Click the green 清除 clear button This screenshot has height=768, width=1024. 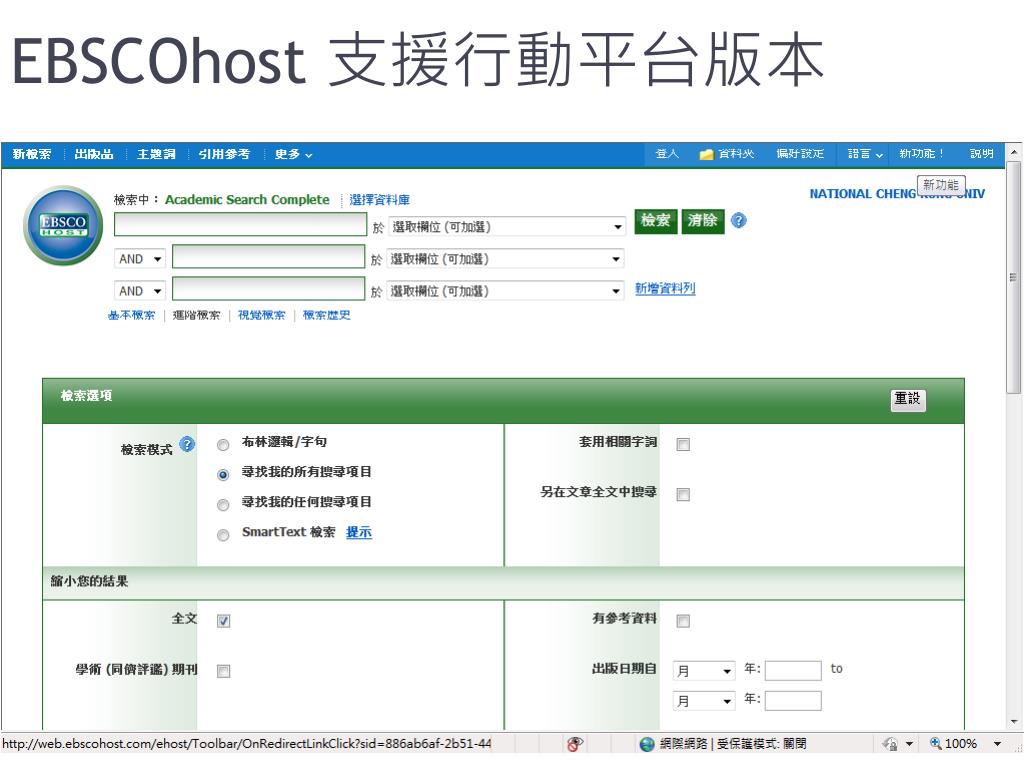coord(703,221)
